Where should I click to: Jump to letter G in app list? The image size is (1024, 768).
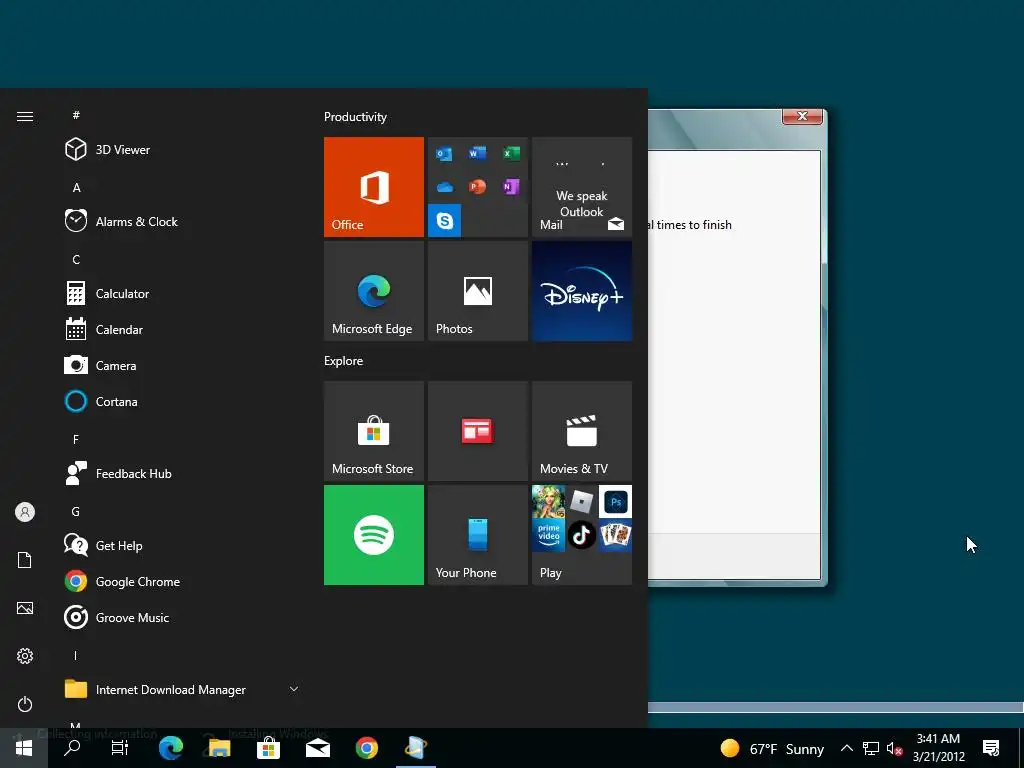coord(76,511)
